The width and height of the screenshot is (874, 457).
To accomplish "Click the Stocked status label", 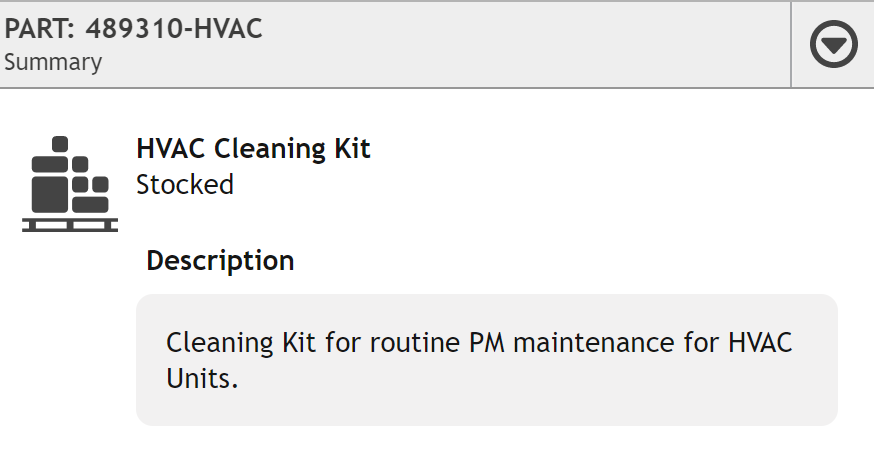I will 185,184.
